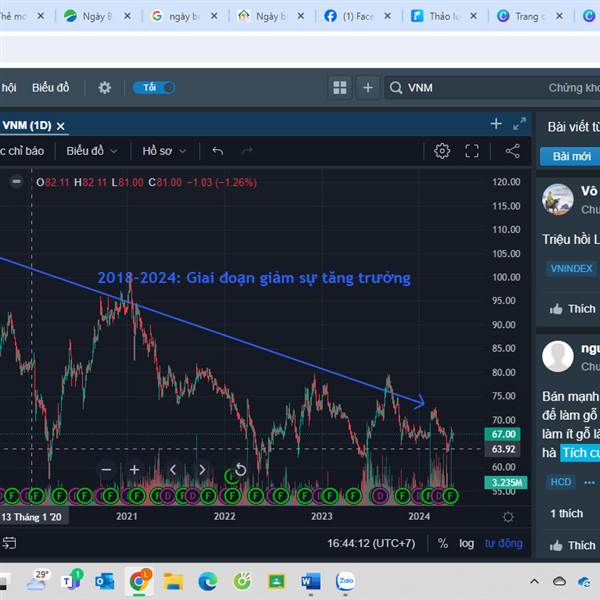Open Microsoft Edge from the taskbar
The height and width of the screenshot is (600, 600).
208,582
